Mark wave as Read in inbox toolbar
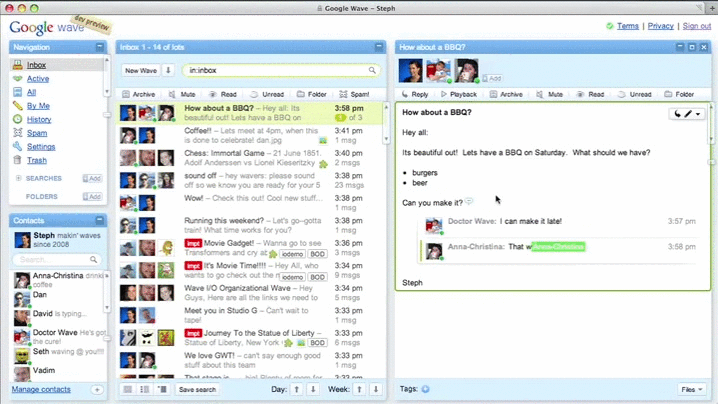The width and height of the screenshot is (718, 404). coord(223,94)
